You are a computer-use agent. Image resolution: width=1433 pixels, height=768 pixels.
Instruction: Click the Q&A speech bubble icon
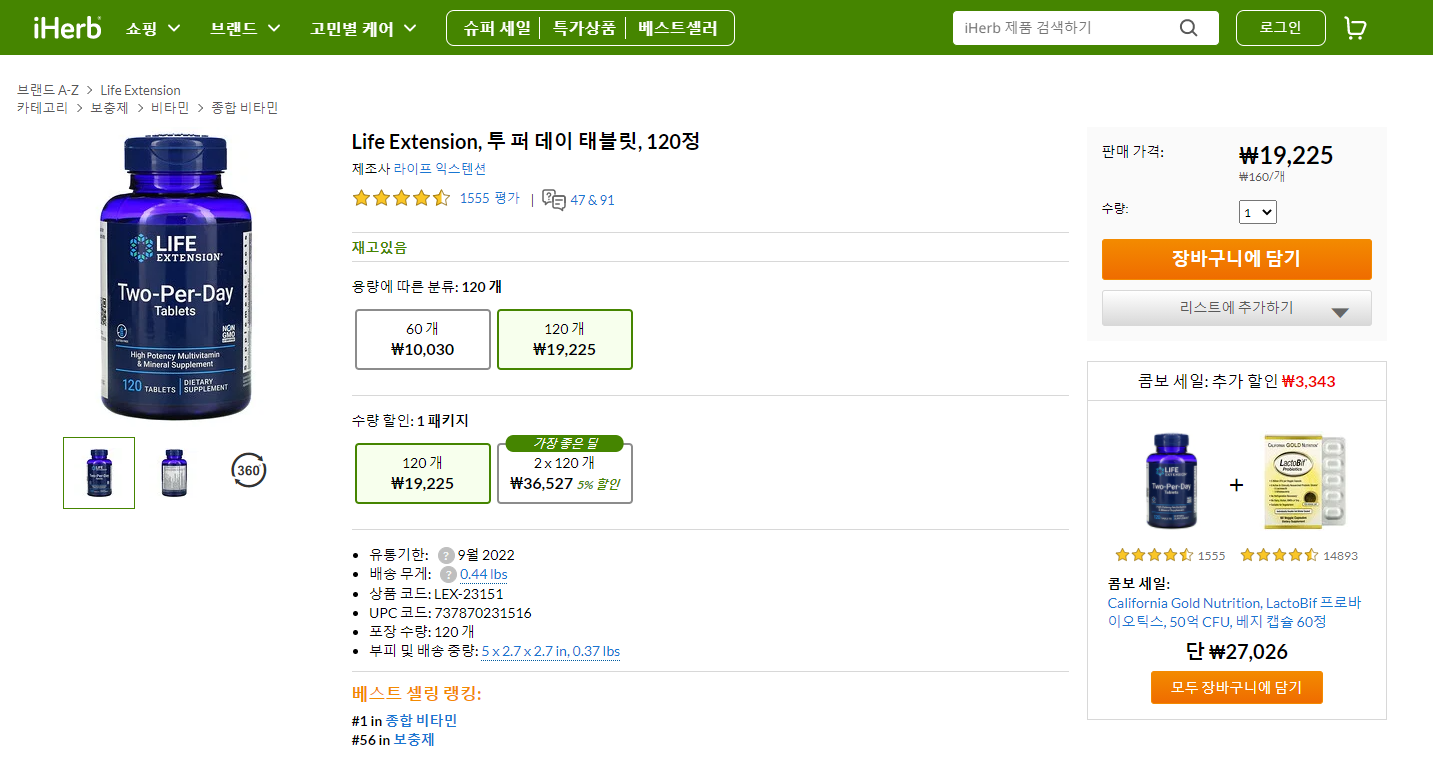tap(554, 200)
